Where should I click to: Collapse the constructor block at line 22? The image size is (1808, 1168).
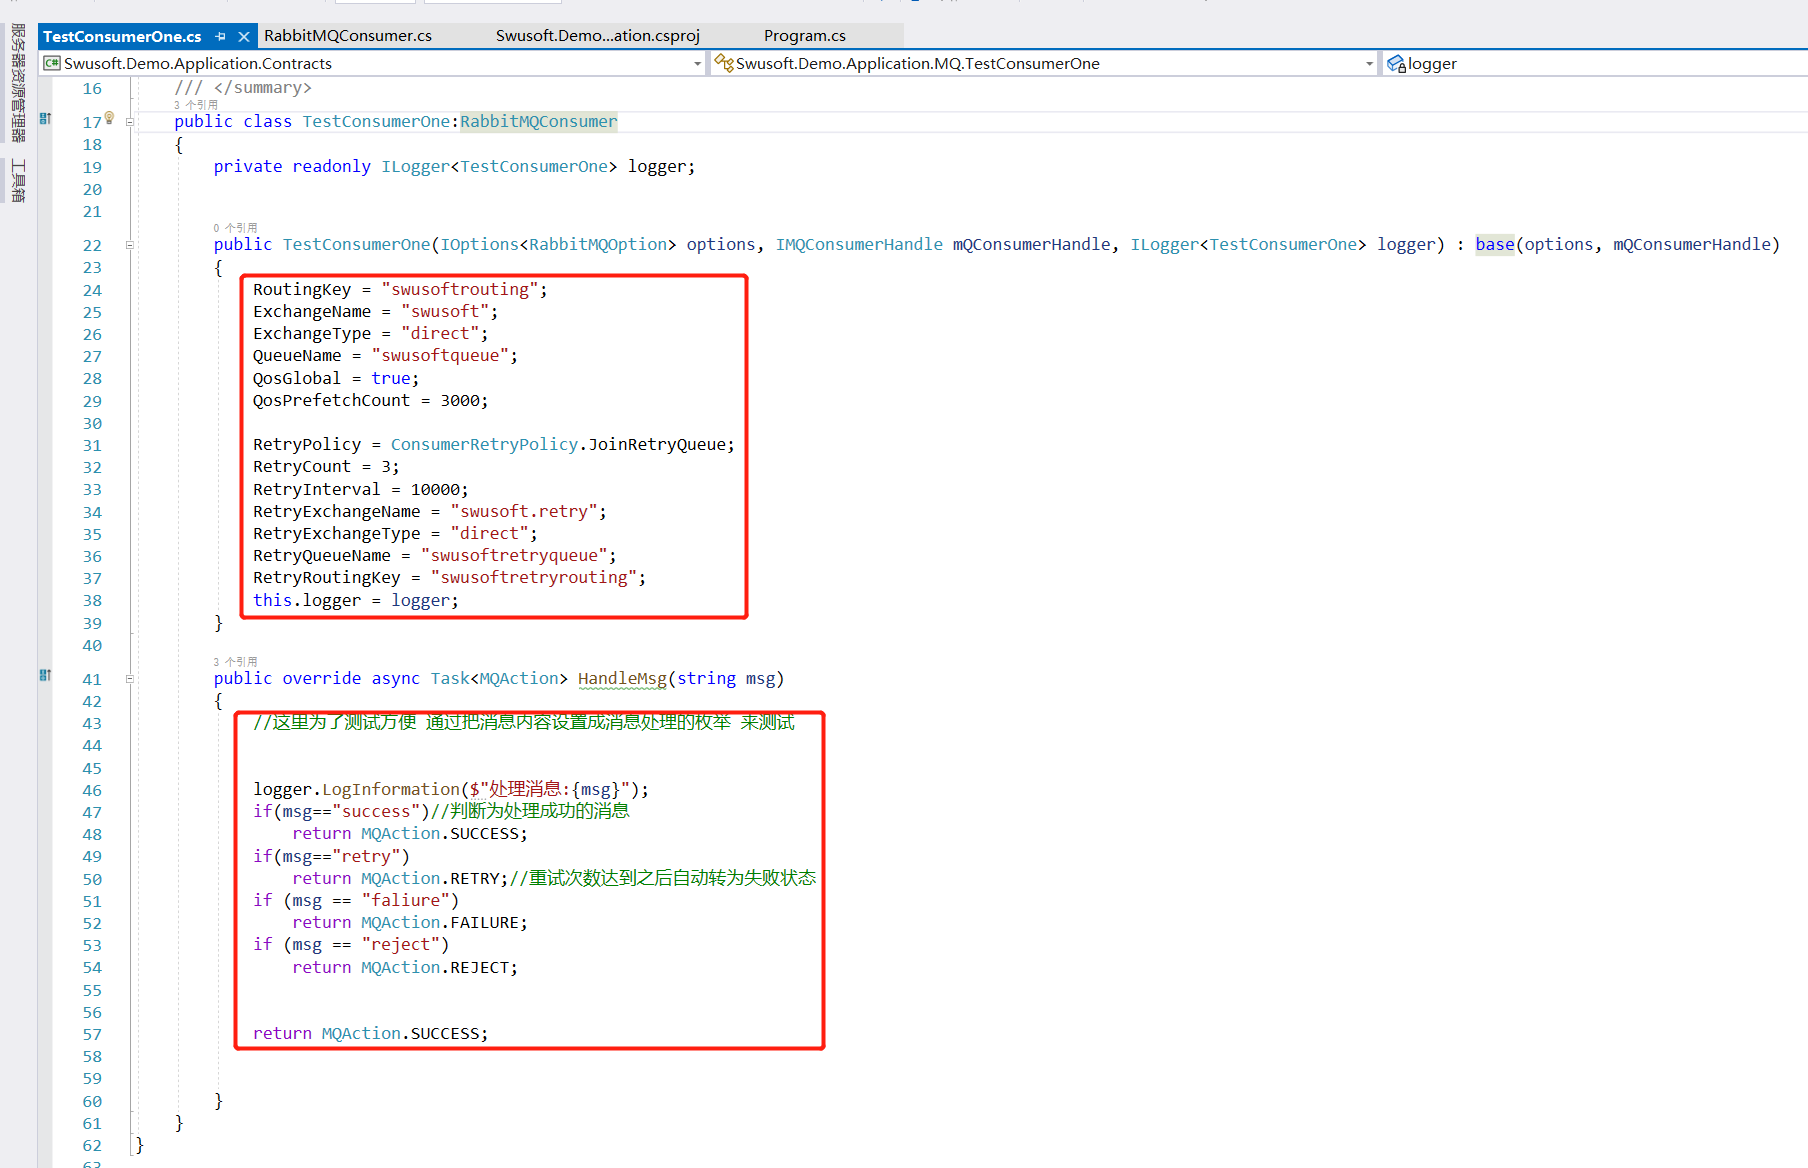[130, 245]
